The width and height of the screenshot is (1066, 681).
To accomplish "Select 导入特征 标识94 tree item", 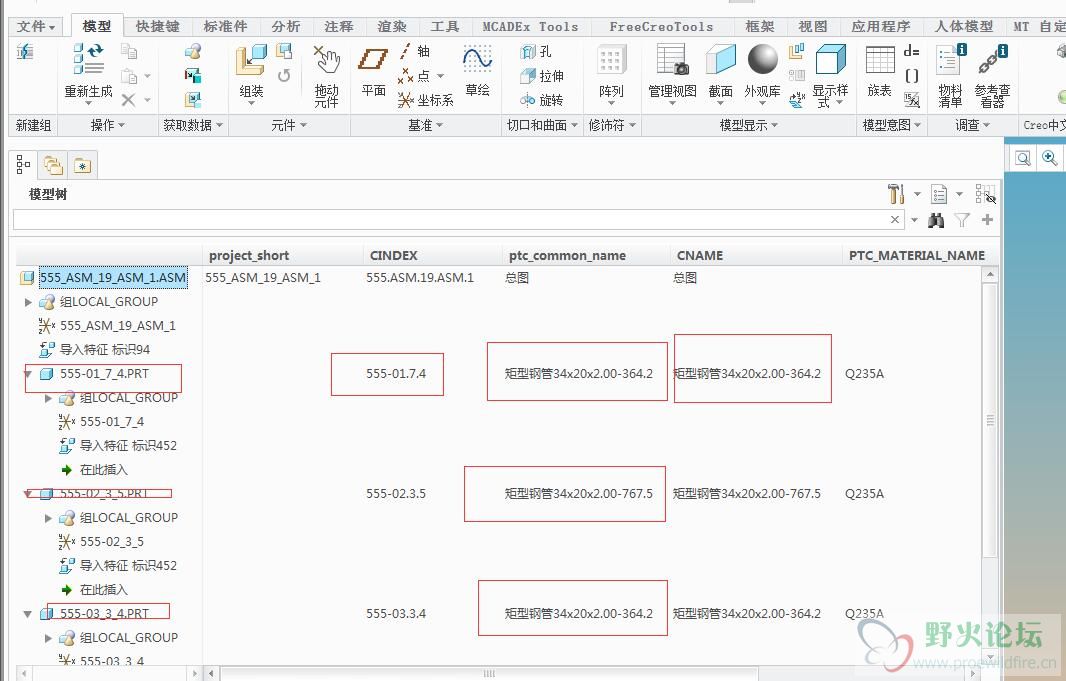I will point(105,350).
